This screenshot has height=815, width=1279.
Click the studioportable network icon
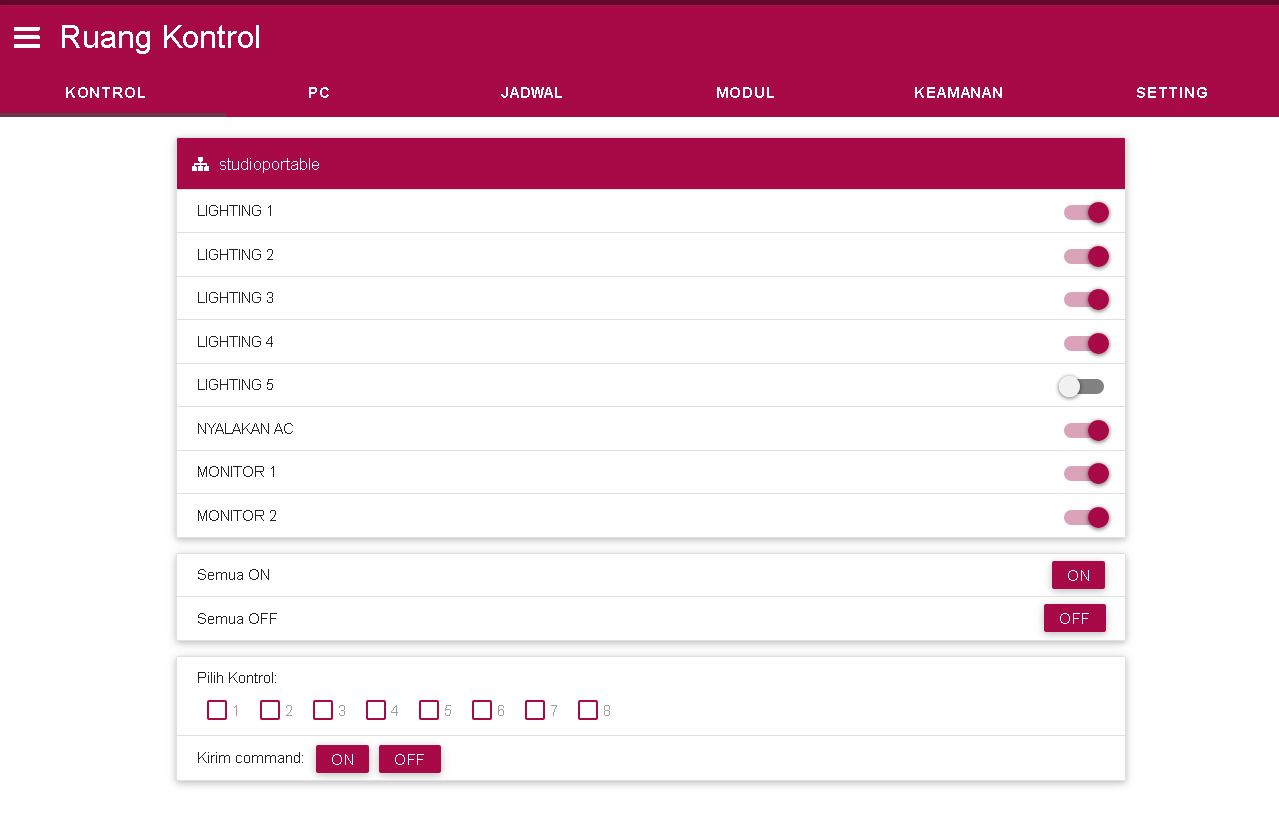[x=200, y=164]
